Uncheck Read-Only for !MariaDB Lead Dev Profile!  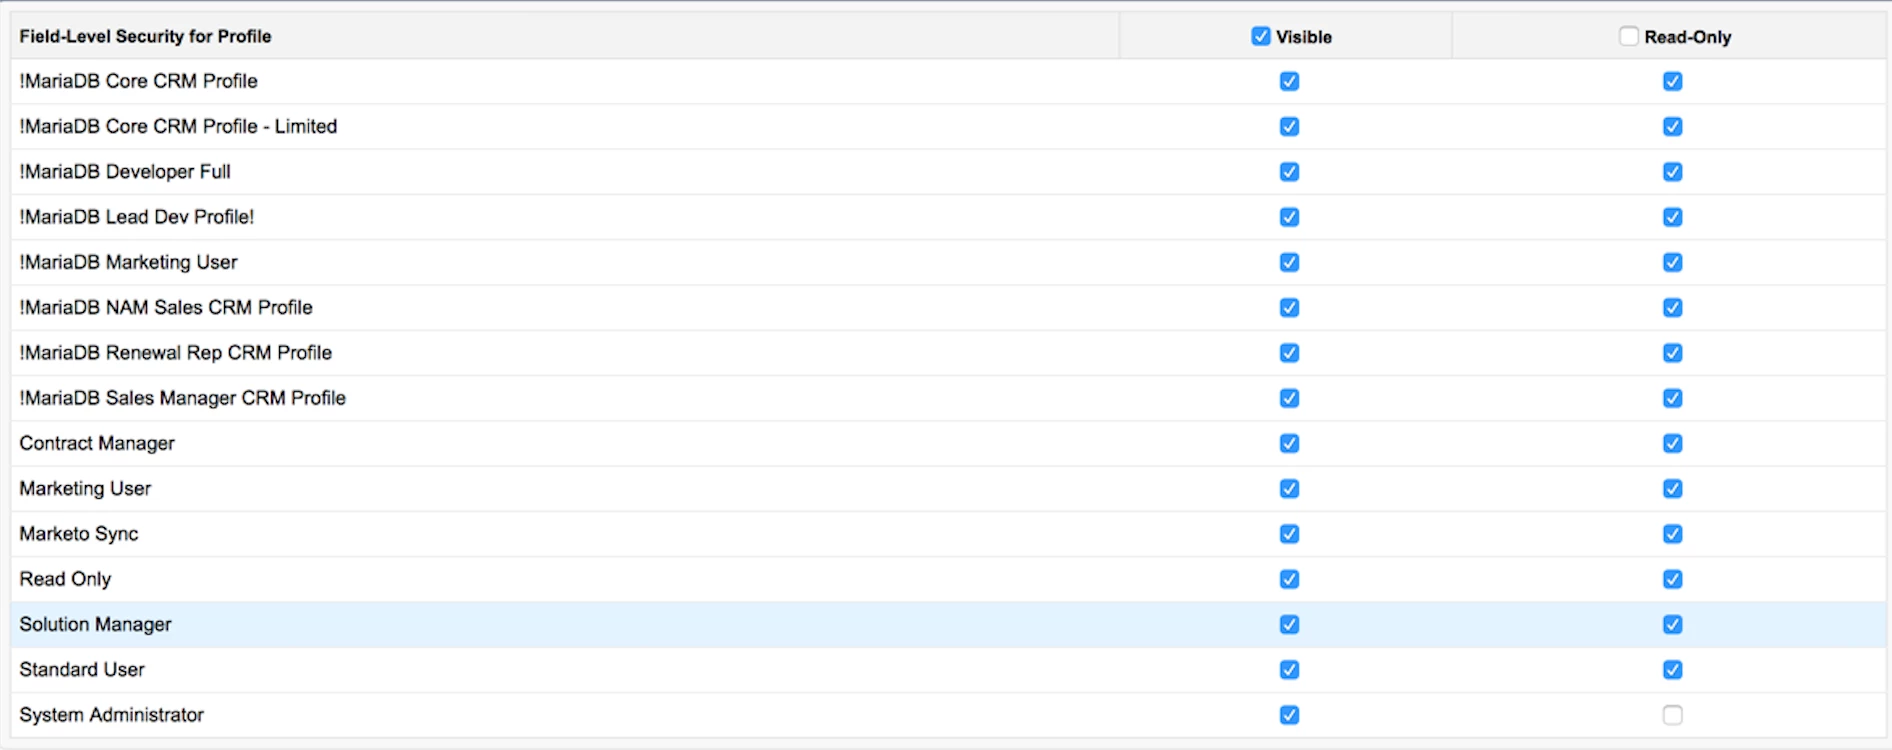tap(1673, 217)
